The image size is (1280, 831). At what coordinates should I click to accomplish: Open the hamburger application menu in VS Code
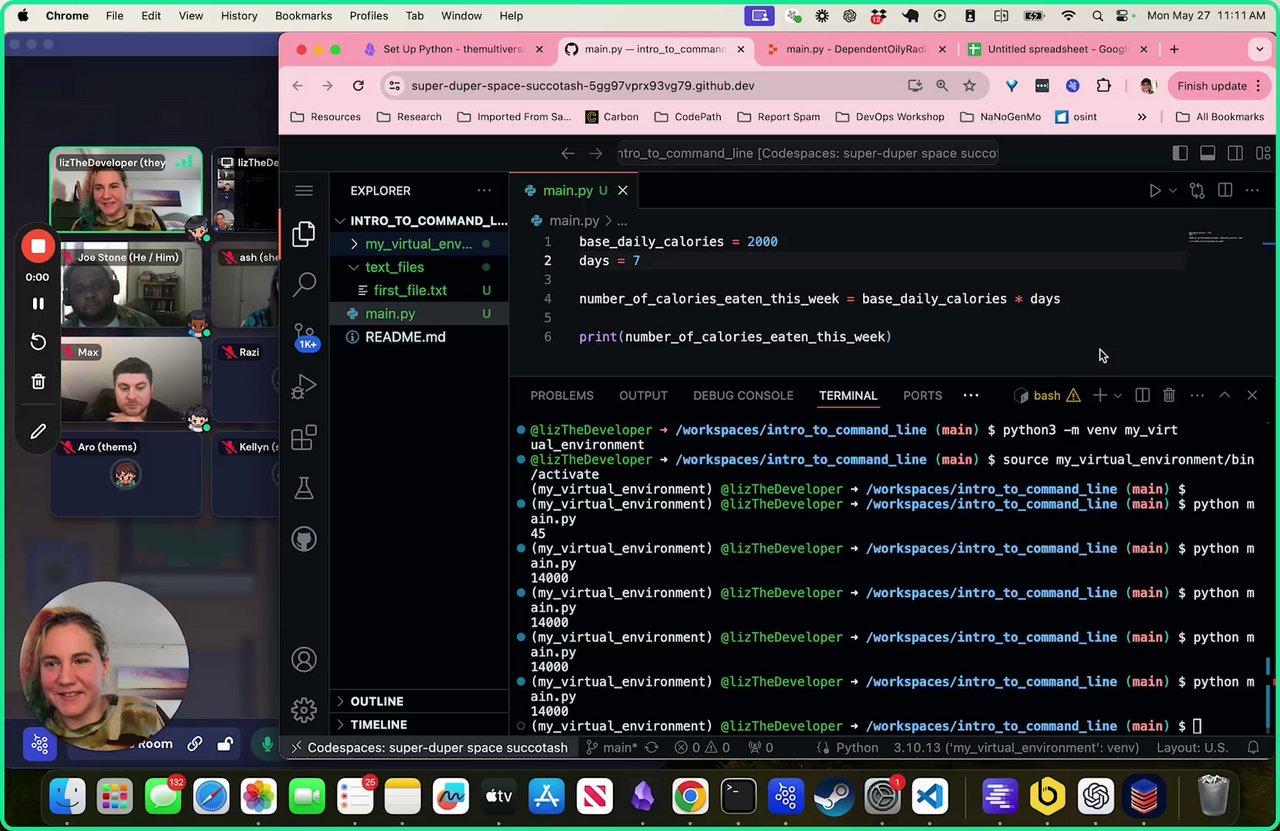tap(304, 190)
